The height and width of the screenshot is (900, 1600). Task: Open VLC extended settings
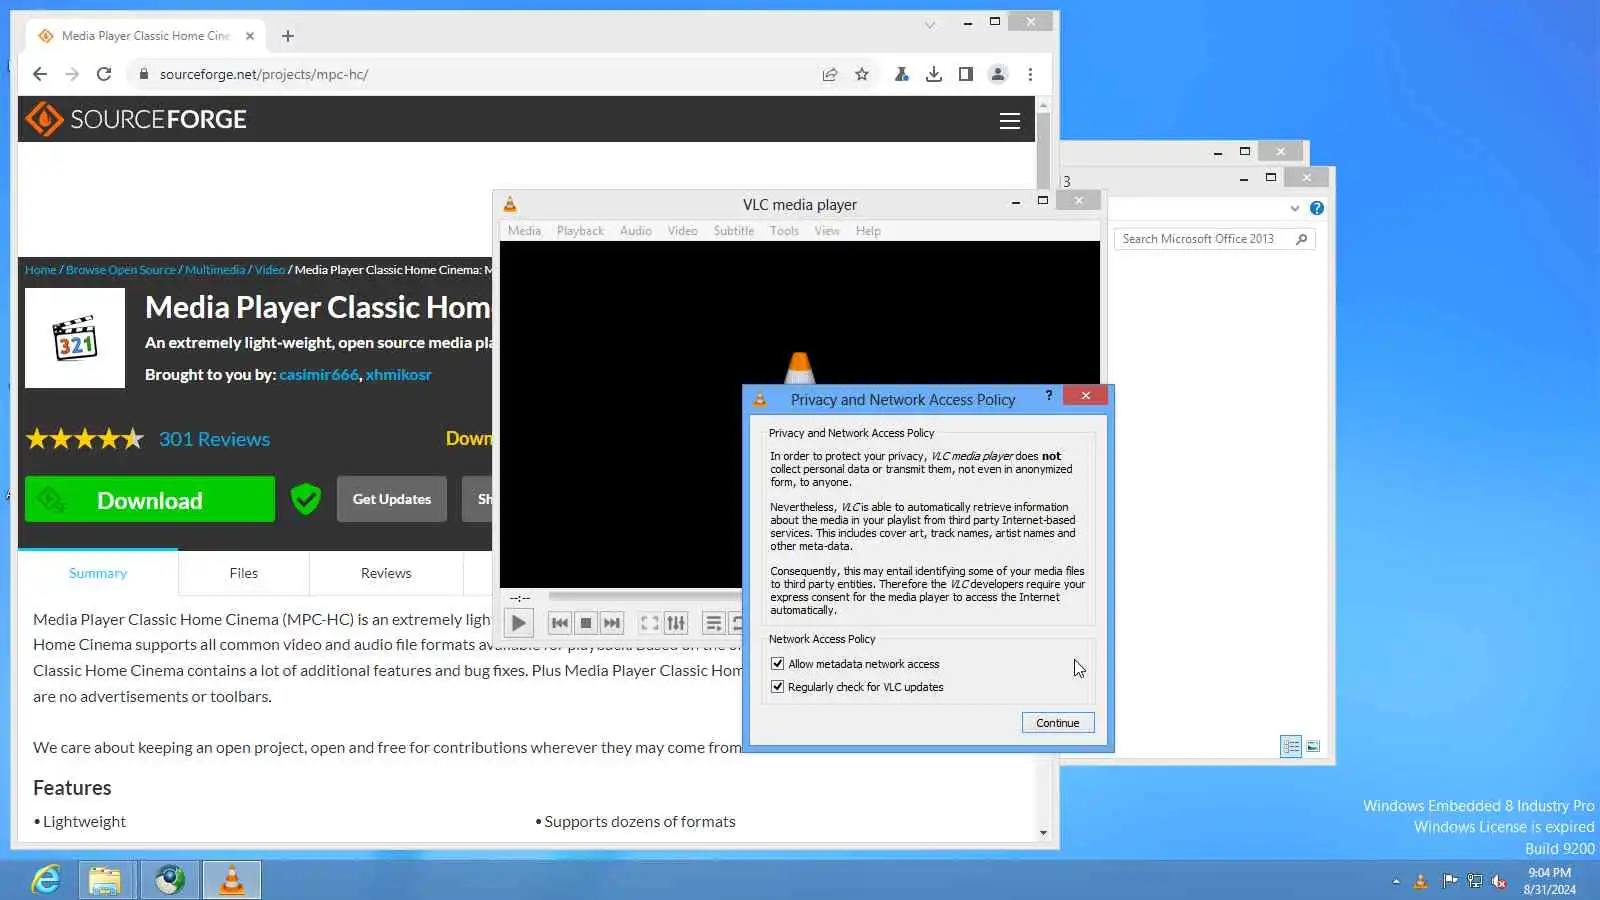click(676, 623)
